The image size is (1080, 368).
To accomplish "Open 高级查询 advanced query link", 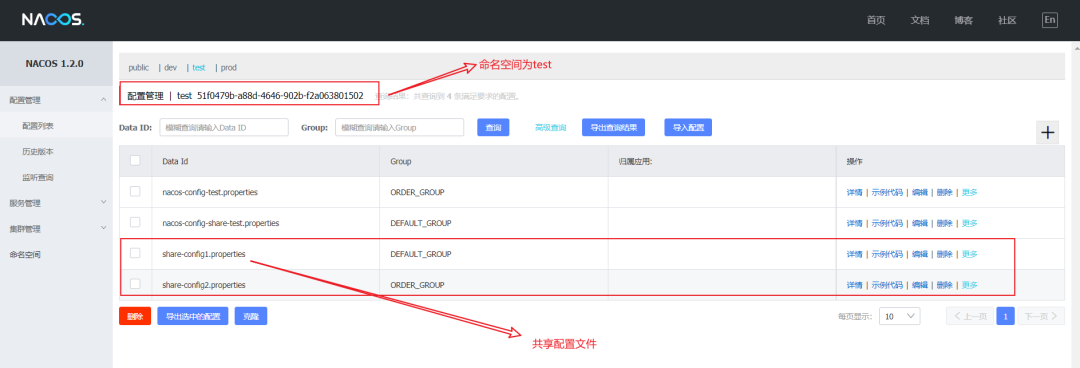I will [550, 127].
